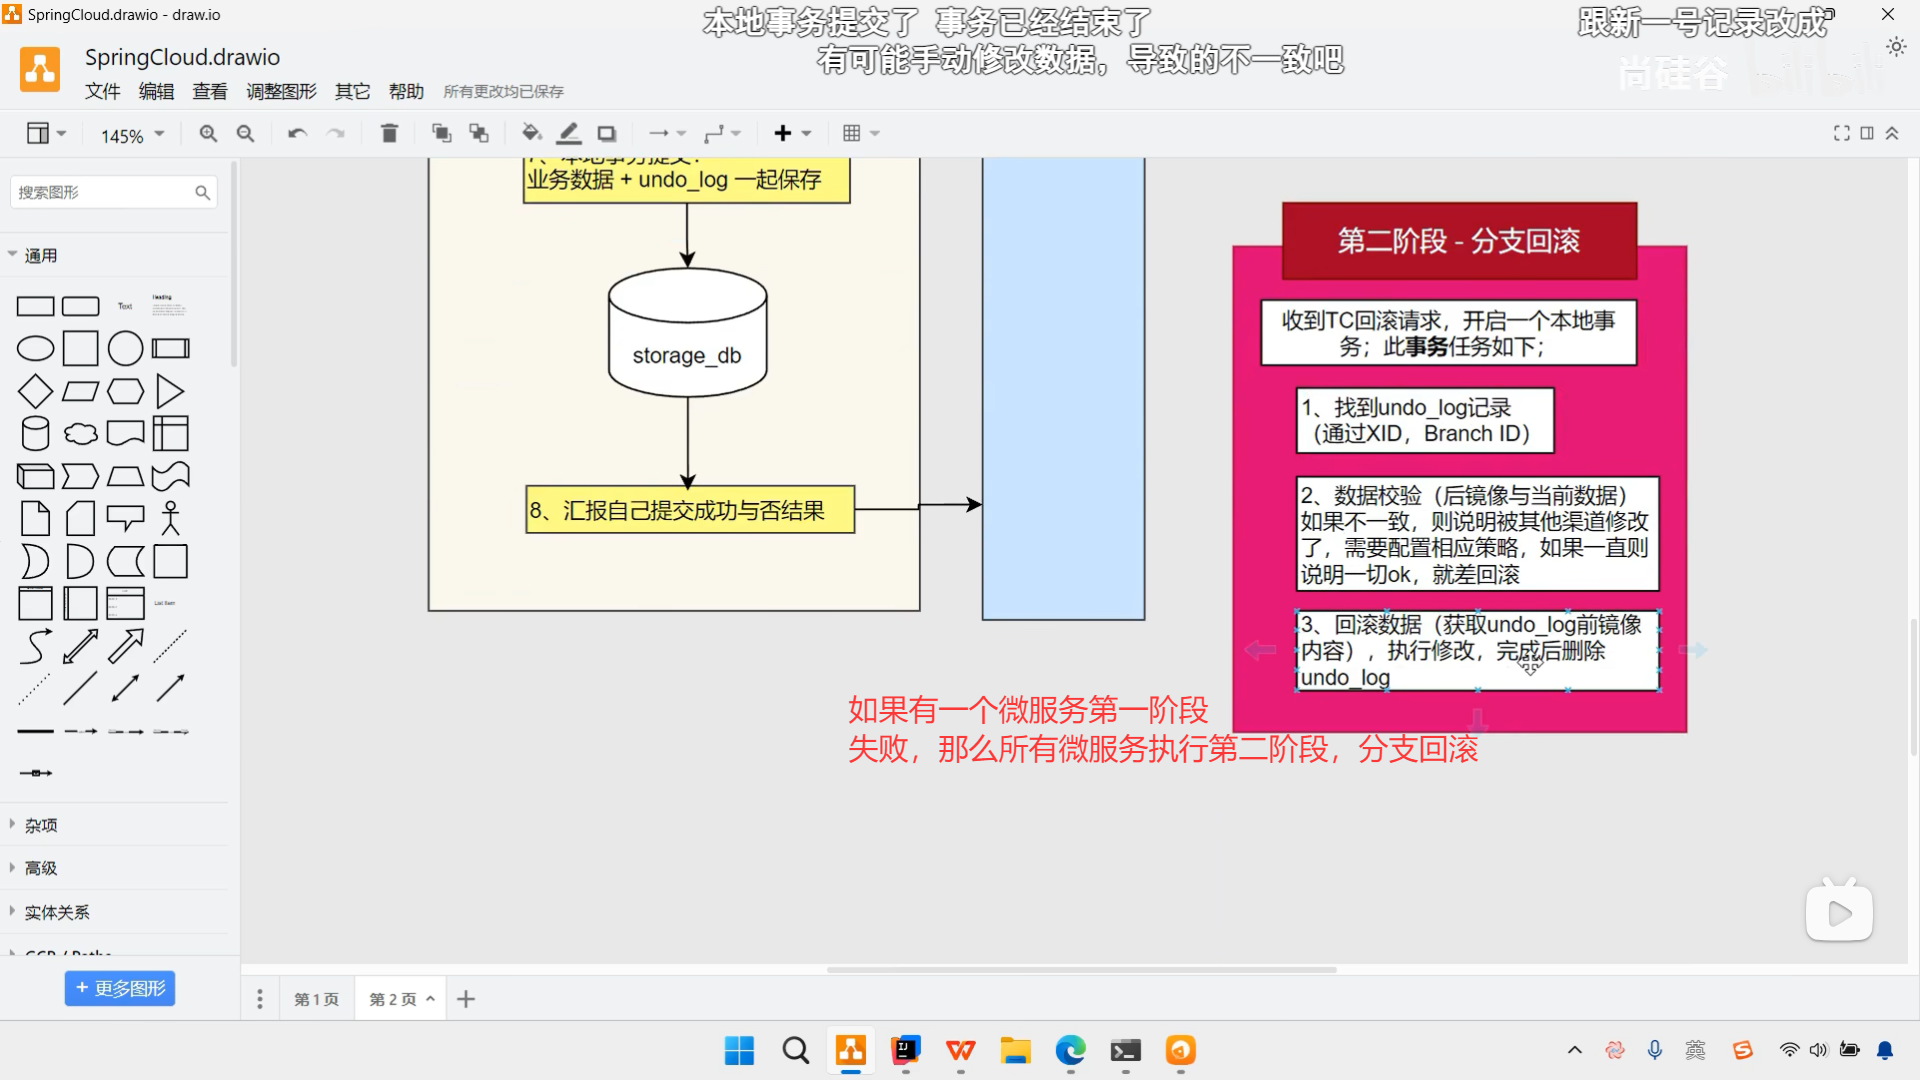Open the 文件 menu
Image resolution: width=1920 pixels, height=1080 pixels.
[x=102, y=91]
